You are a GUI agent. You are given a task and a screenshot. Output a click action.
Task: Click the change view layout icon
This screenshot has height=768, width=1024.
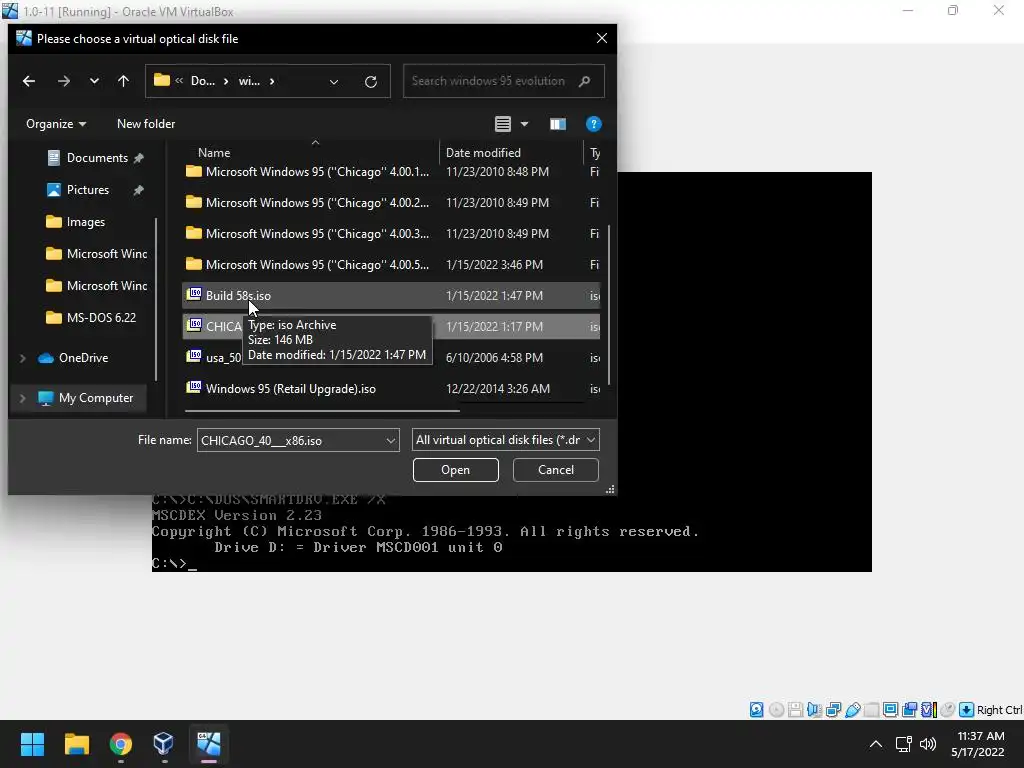coord(502,123)
